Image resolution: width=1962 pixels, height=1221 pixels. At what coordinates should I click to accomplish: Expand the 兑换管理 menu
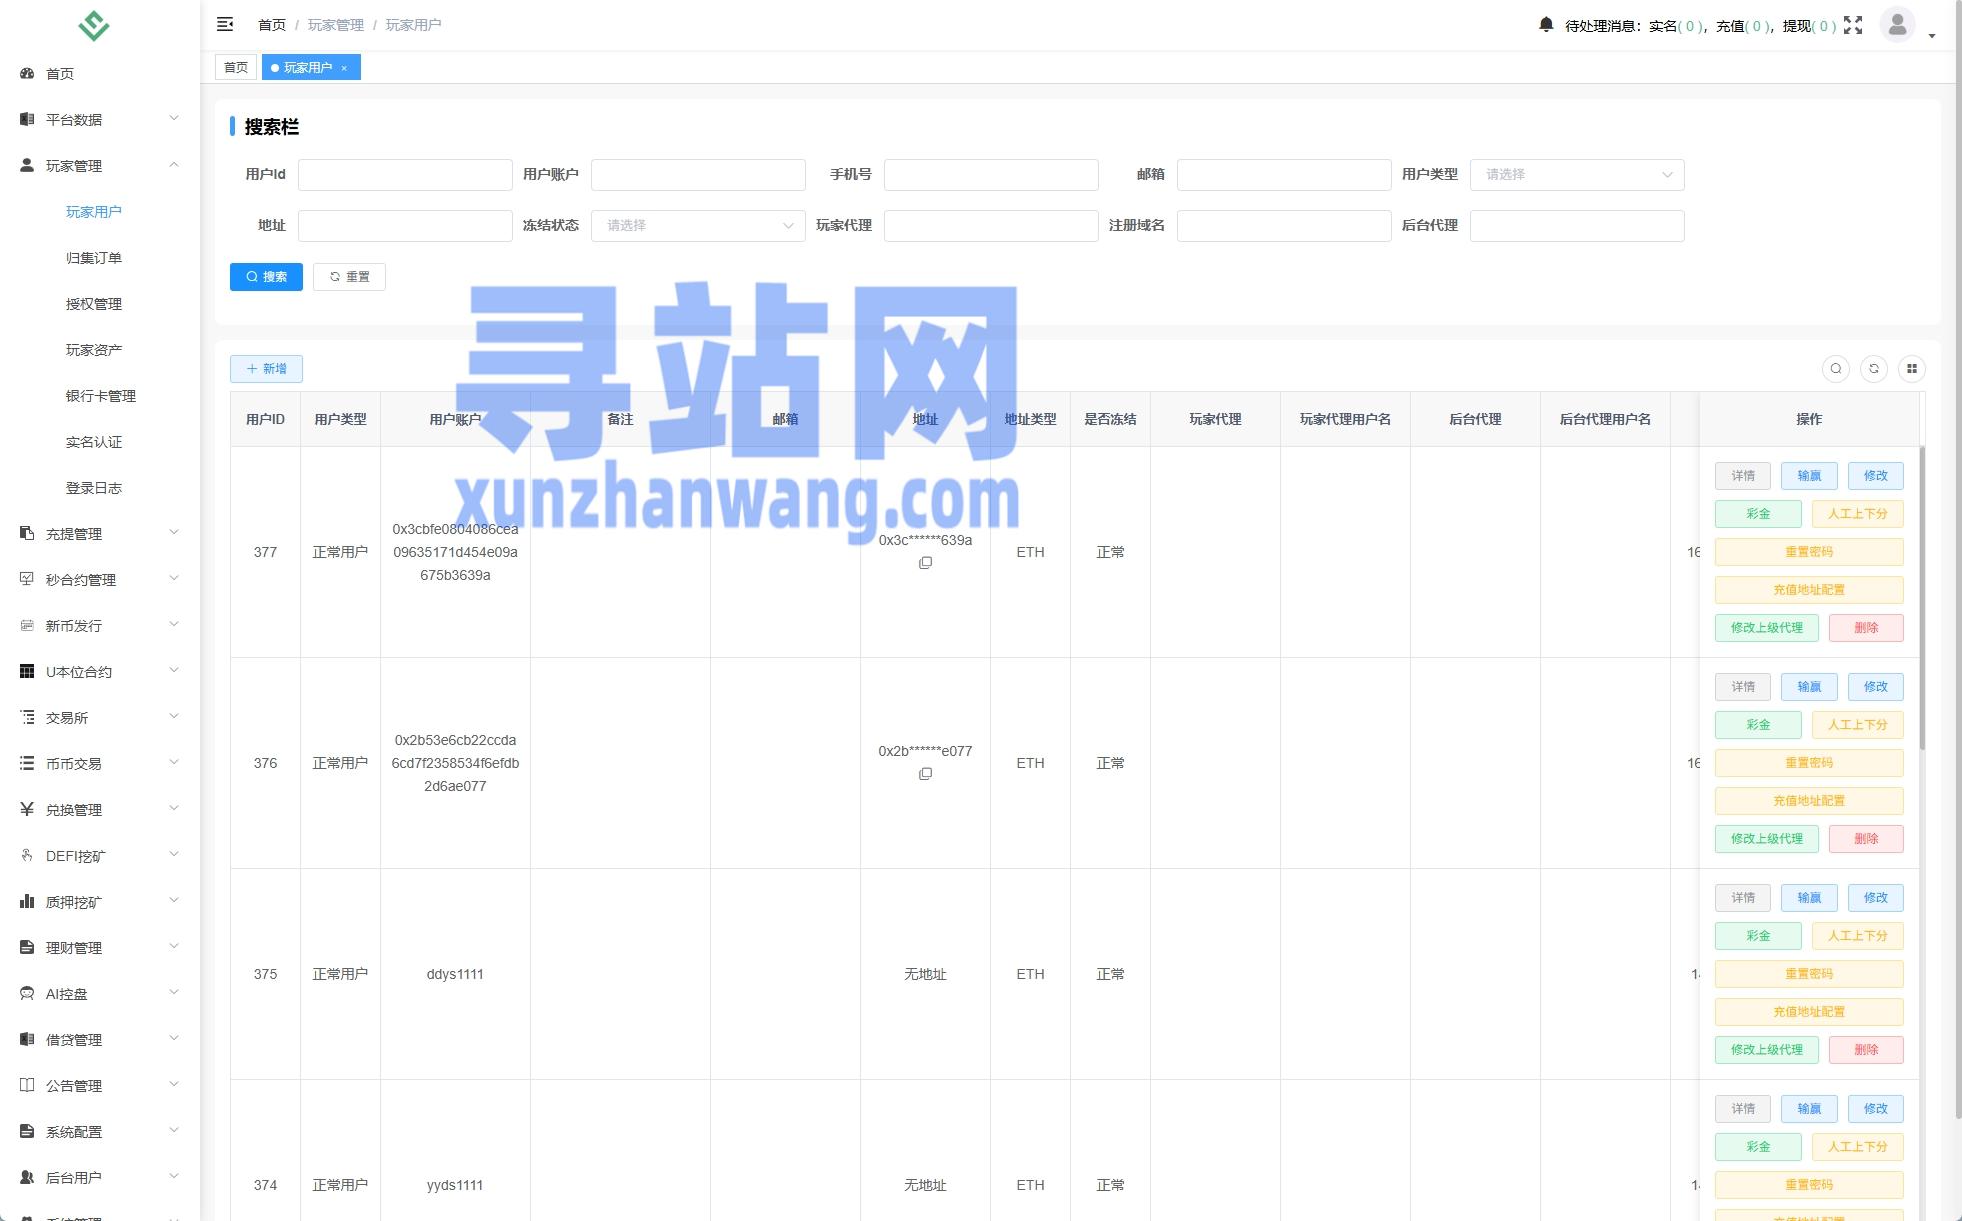[x=100, y=810]
